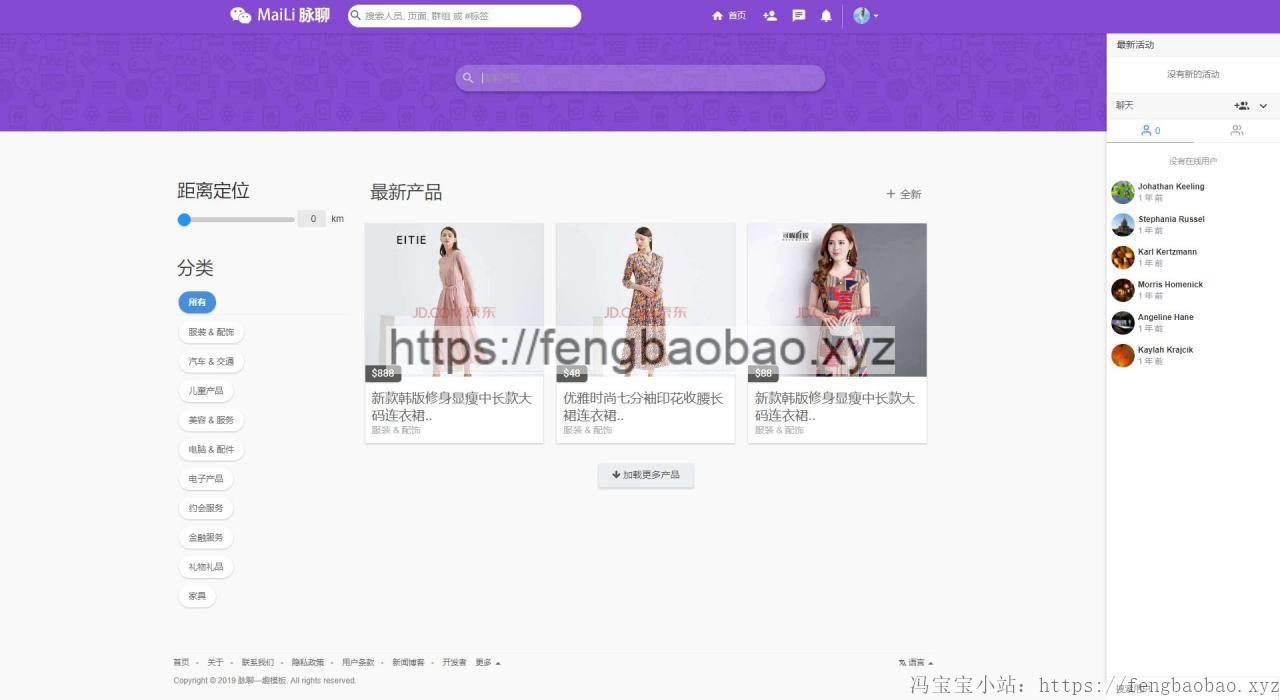Click Angeline Hane's avatar picture
The image size is (1280, 700).
pos(1123,323)
